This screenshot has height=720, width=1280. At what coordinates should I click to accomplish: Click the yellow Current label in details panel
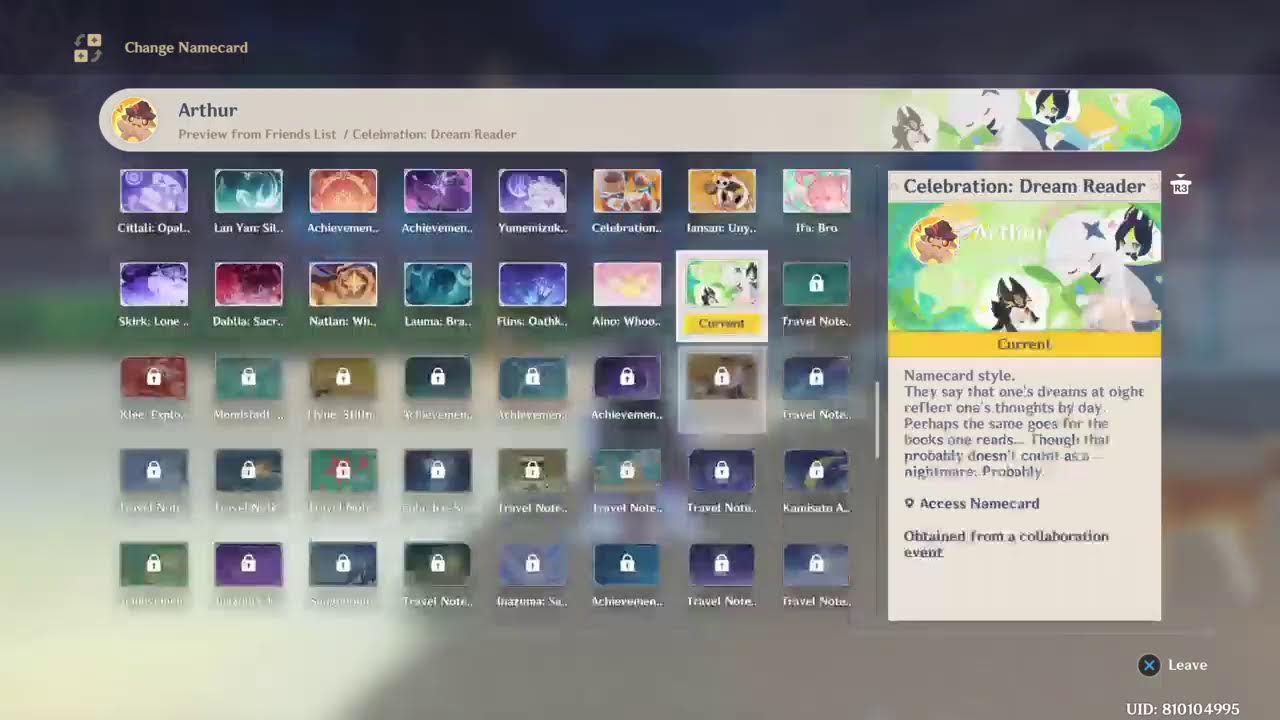pyautogui.click(x=1024, y=344)
